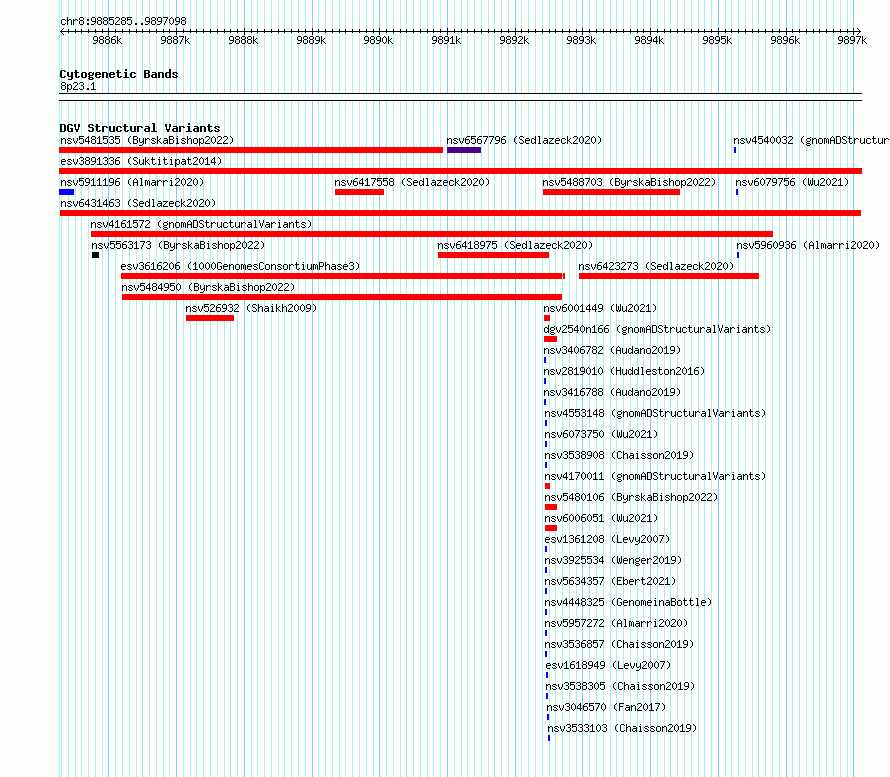
Task: Open nsv5957272 (Almarri2020) label
Action: point(616,623)
